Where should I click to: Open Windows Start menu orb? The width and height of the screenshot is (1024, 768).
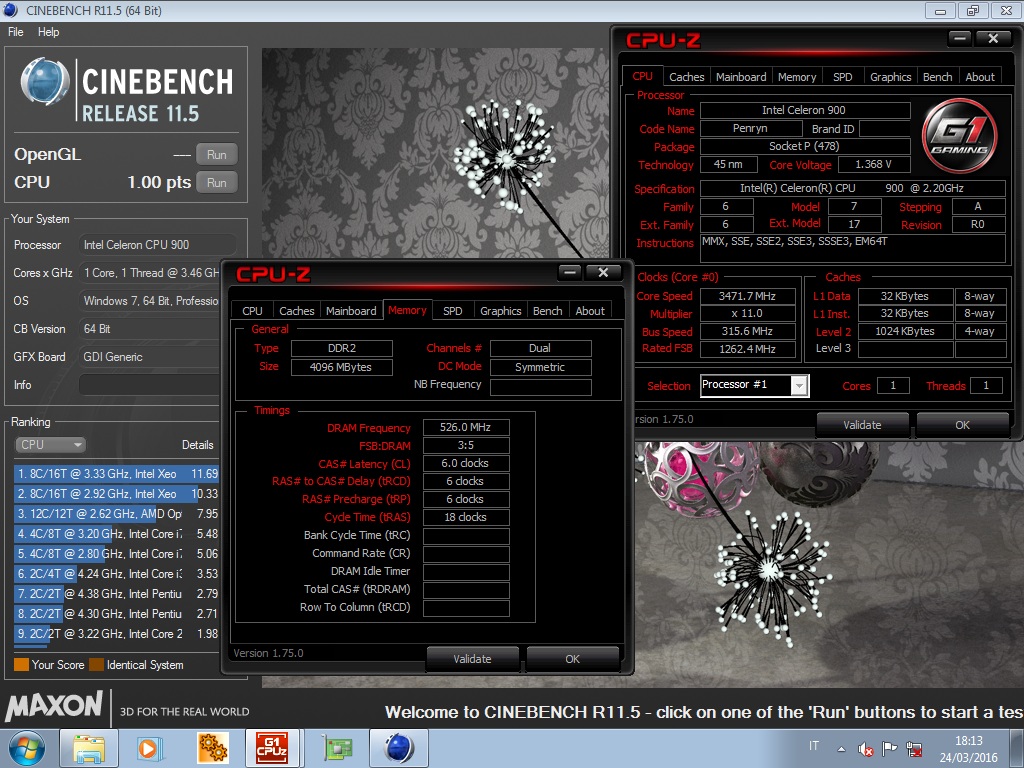26,748
